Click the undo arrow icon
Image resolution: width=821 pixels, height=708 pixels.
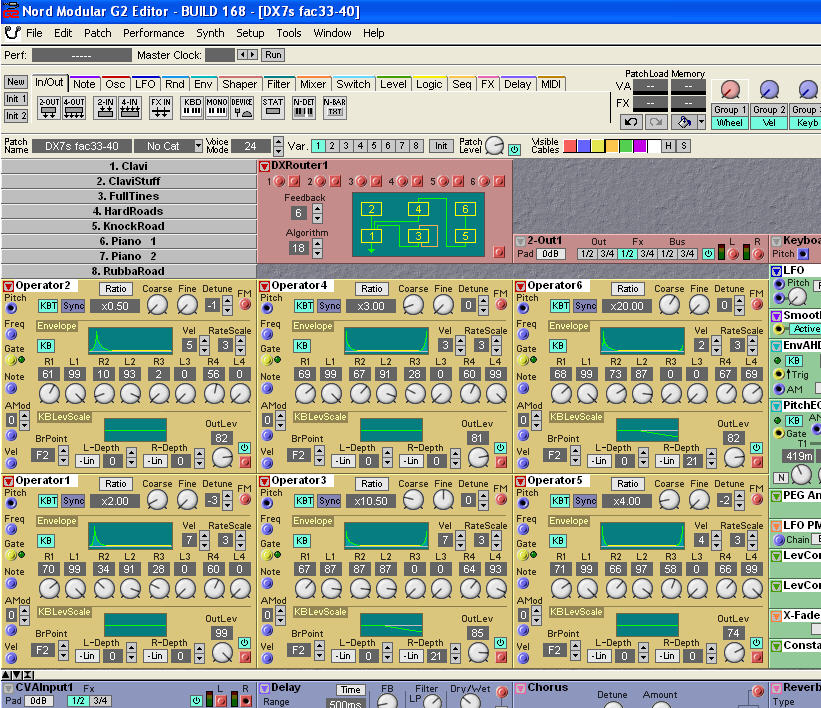pyautogui.click(x=631, y=122)
